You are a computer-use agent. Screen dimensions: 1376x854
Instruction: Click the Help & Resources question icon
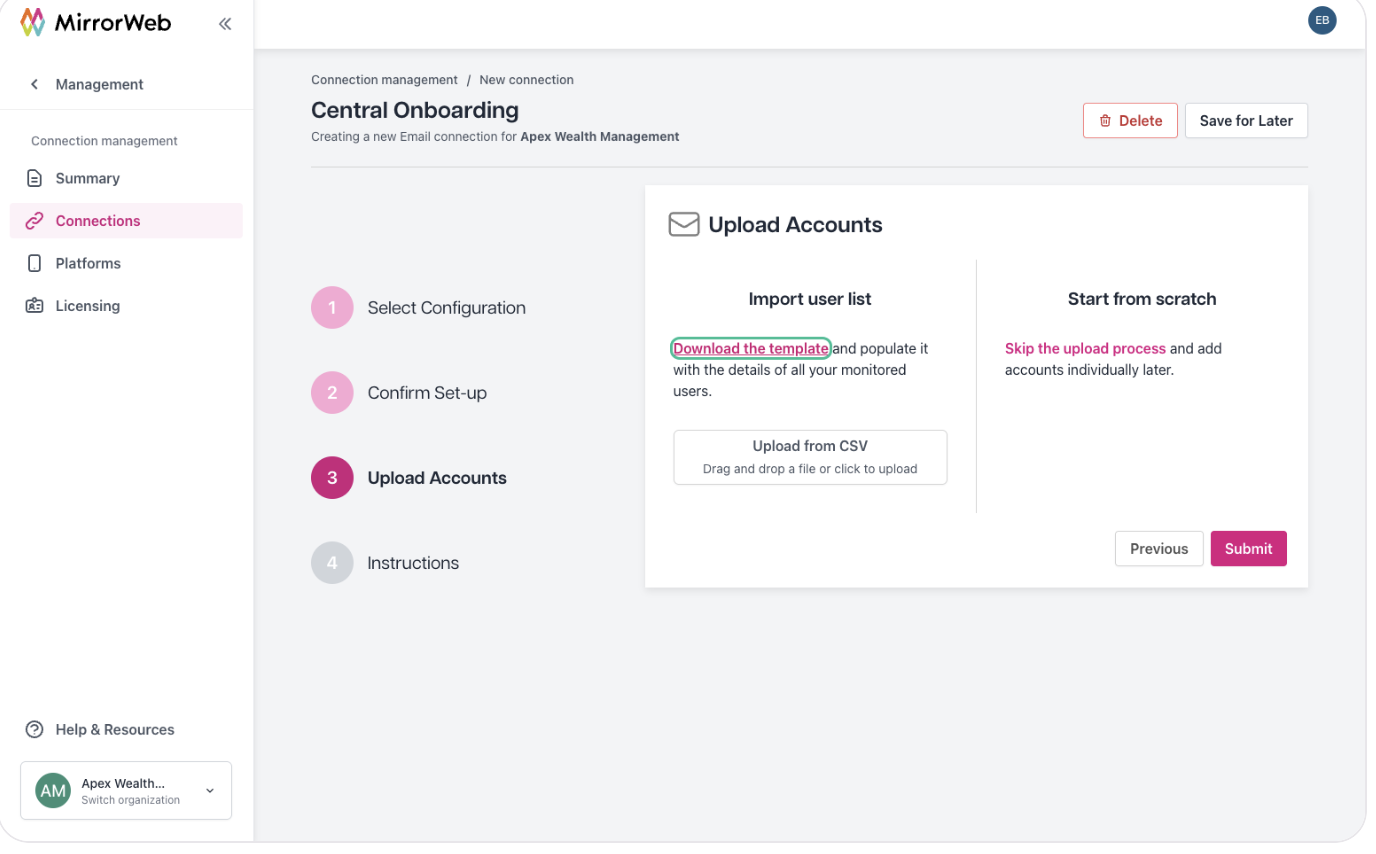(x=35, y=730)
